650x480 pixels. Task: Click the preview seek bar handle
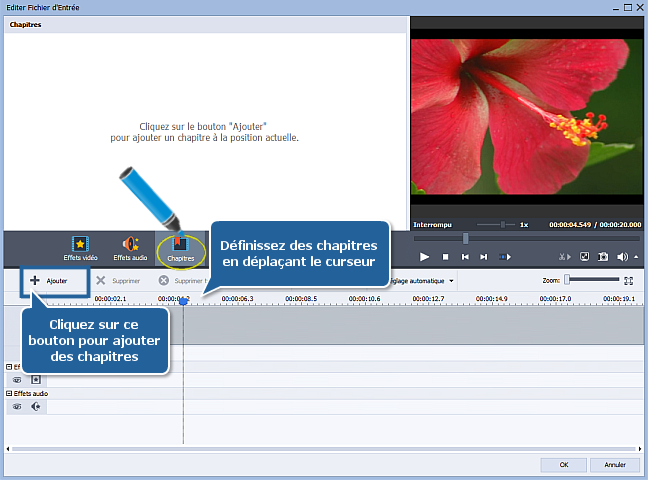coord(466,238)
